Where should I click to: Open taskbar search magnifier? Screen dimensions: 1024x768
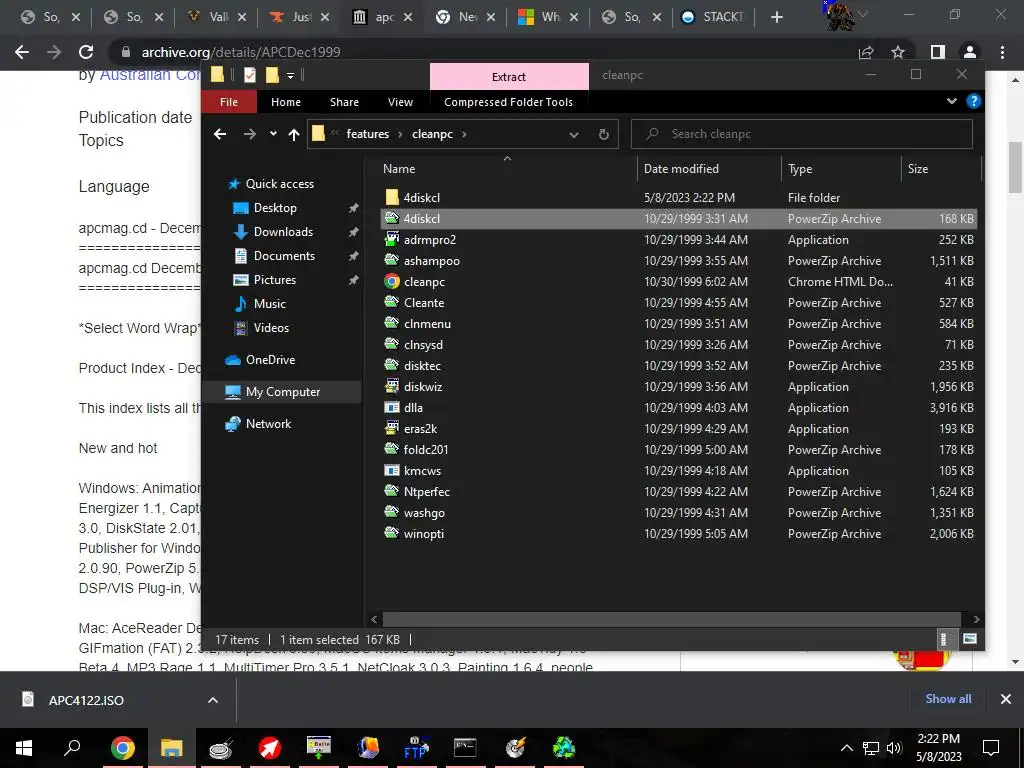[x=72, y=748]
